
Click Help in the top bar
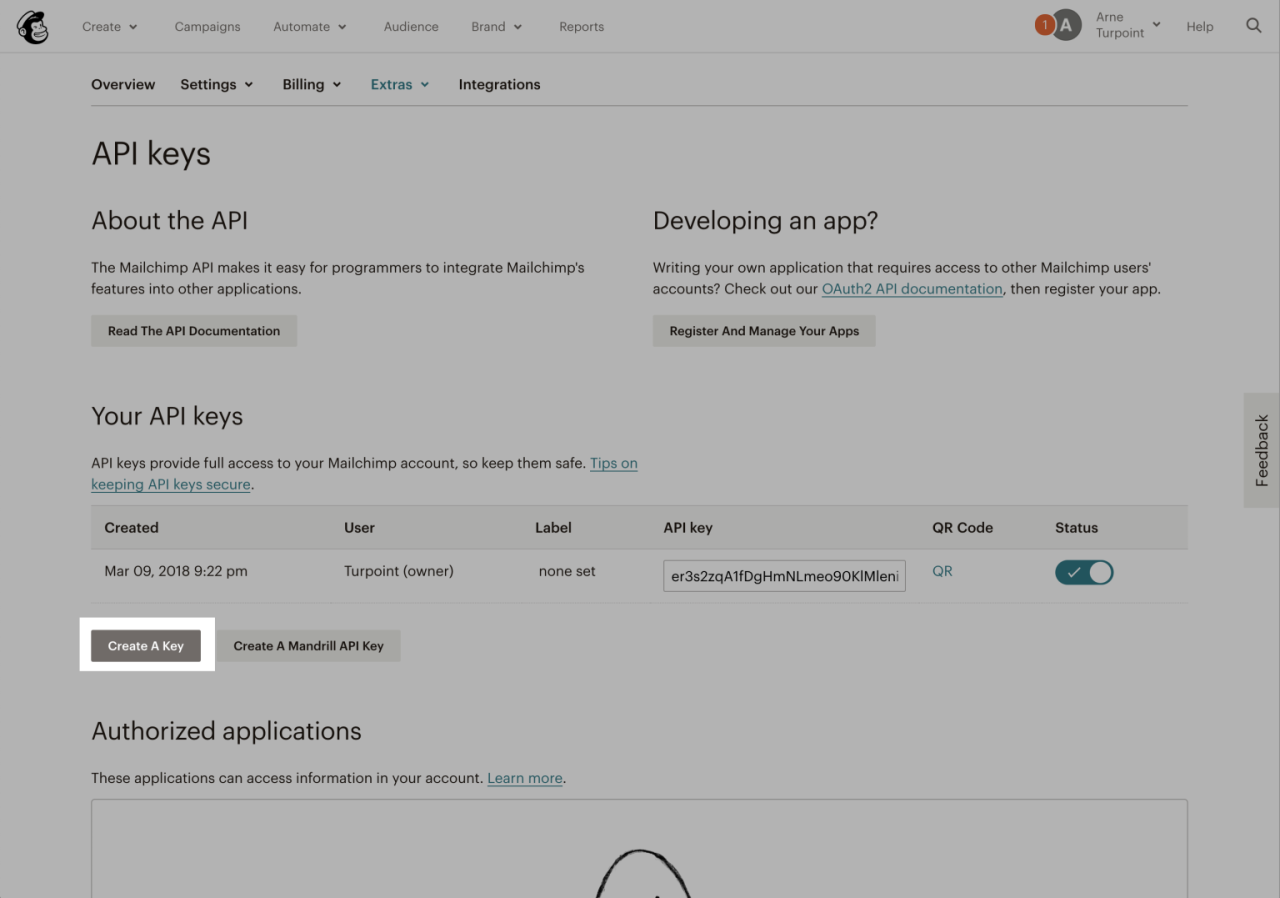click(1200, 27)
